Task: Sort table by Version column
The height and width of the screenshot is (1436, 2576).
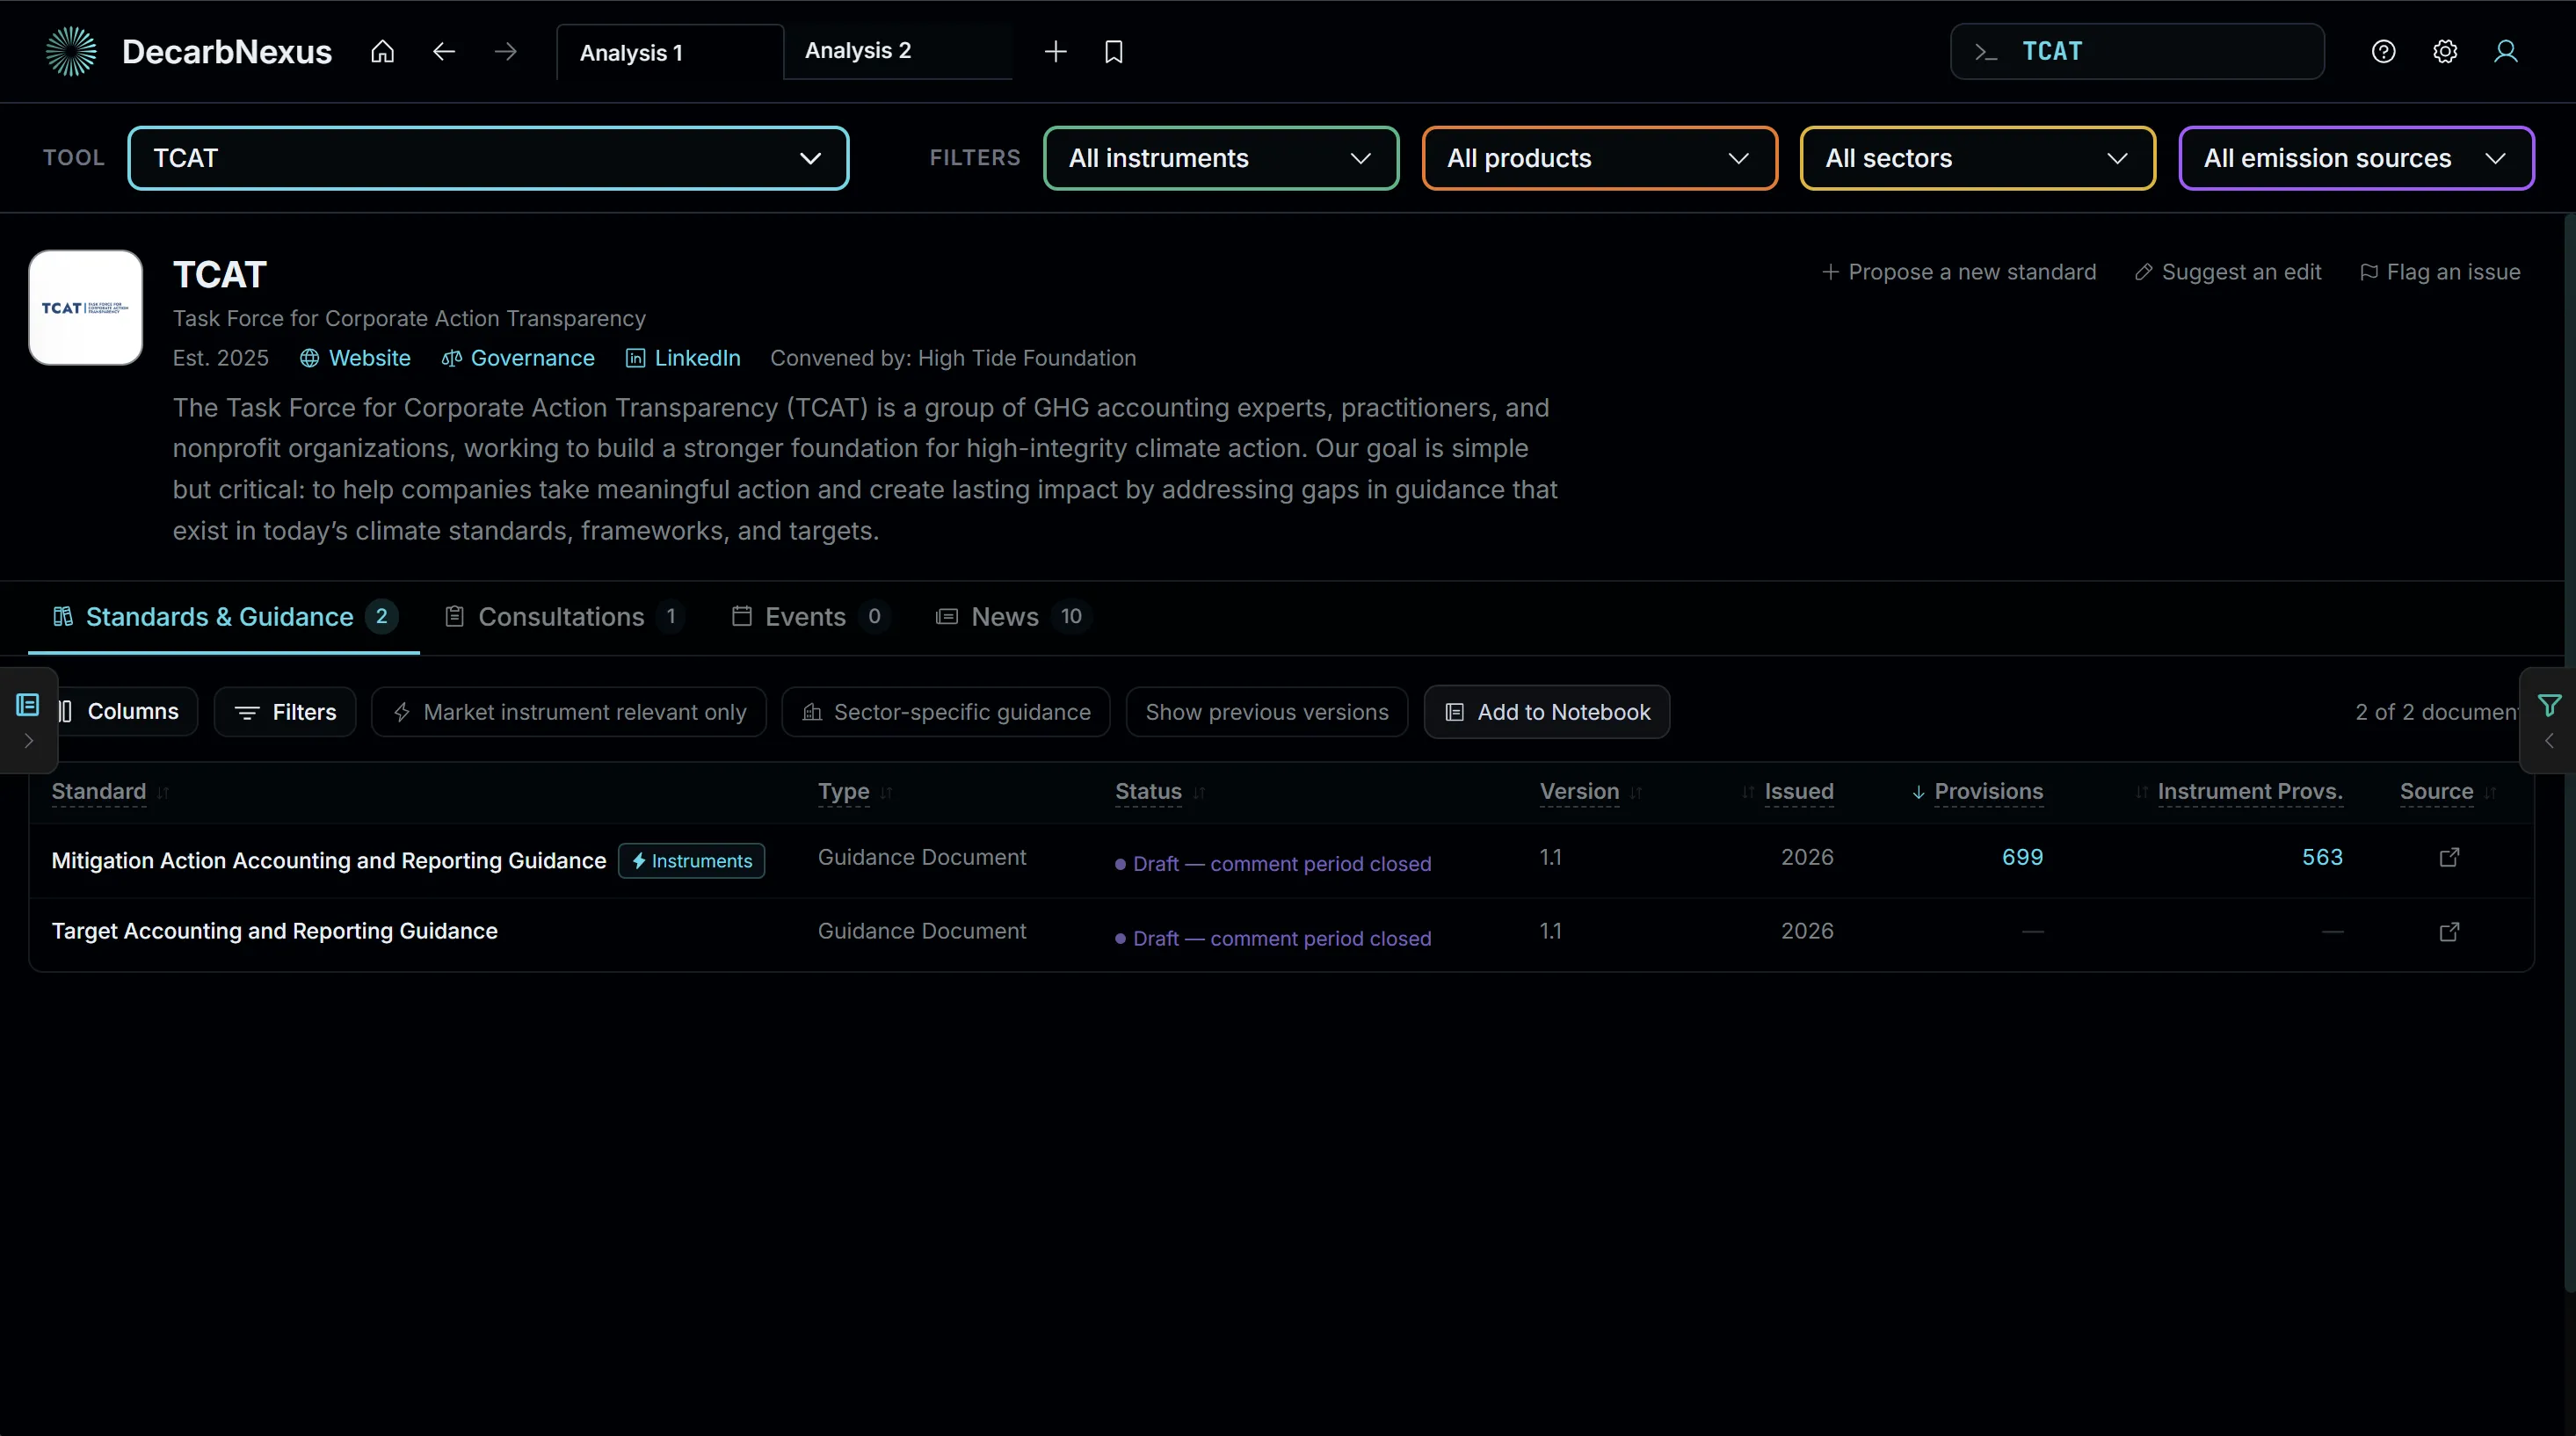Action: coord(1580,791)
